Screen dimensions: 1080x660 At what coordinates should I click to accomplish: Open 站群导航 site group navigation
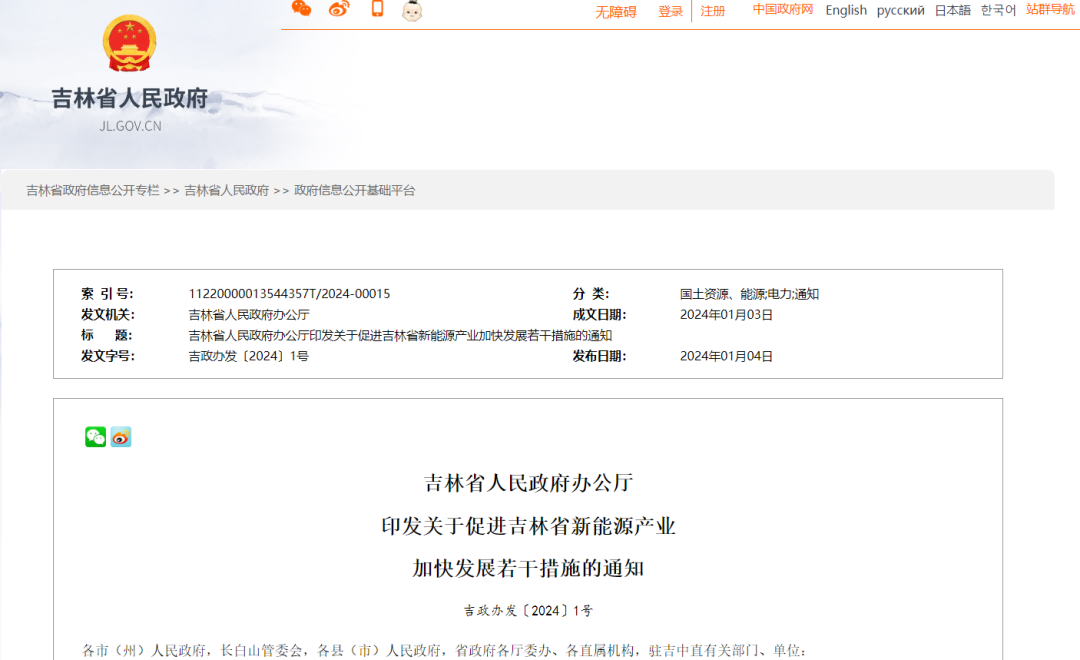click(1050, 10)
